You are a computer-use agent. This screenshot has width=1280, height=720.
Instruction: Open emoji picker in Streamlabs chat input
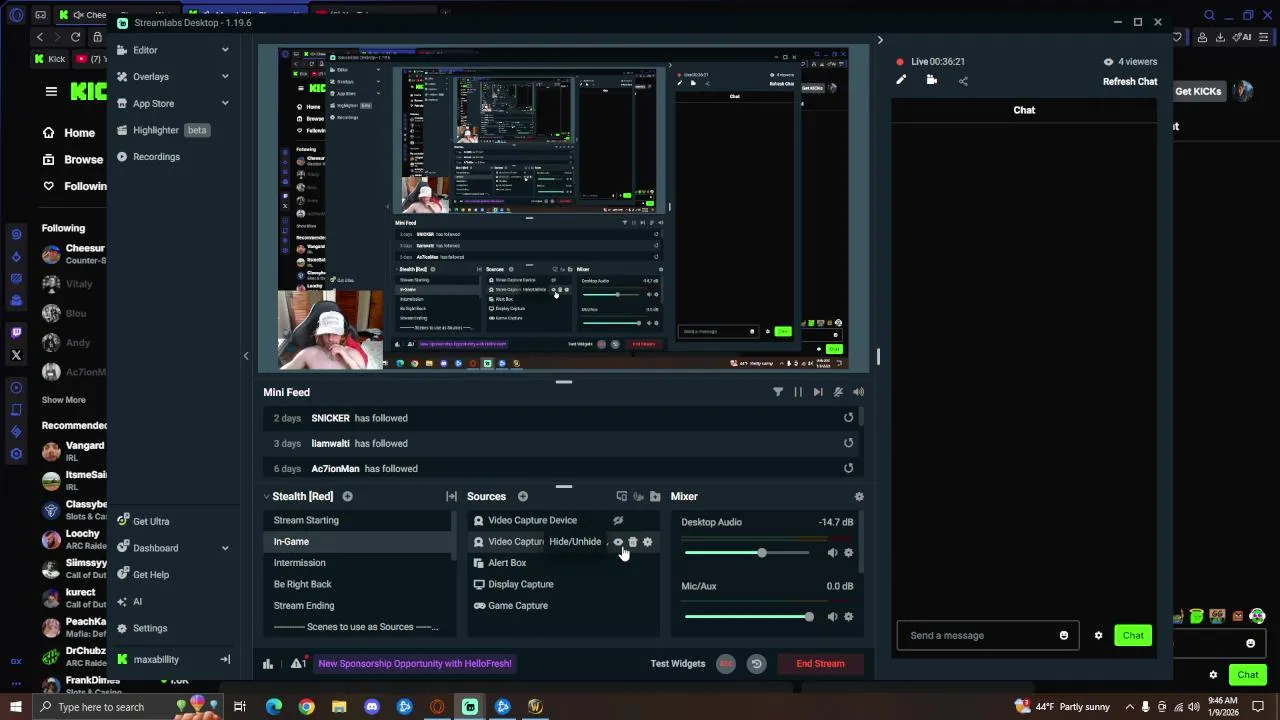[1064, 635]
